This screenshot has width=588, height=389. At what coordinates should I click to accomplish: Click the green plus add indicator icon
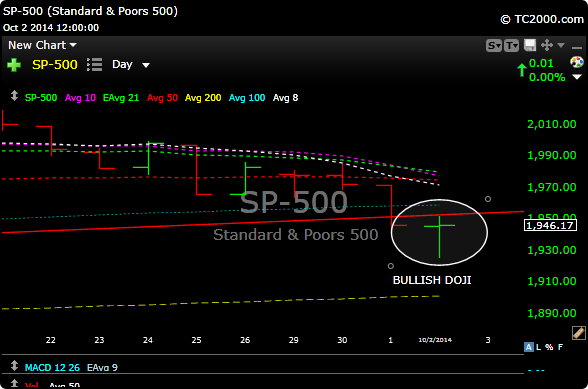[x=14, y=65]
